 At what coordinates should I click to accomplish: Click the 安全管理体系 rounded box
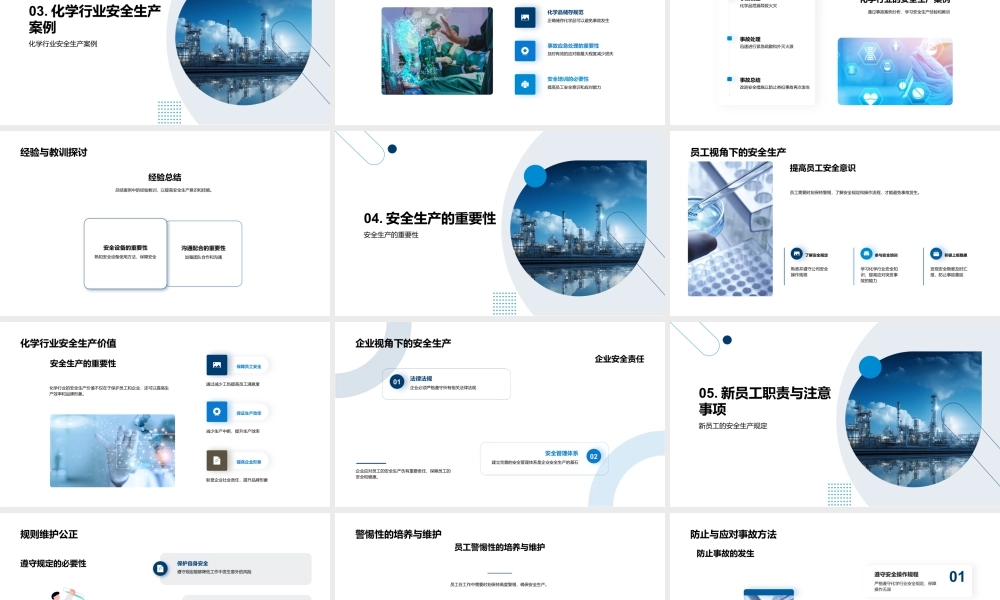[x=544, y=458]
